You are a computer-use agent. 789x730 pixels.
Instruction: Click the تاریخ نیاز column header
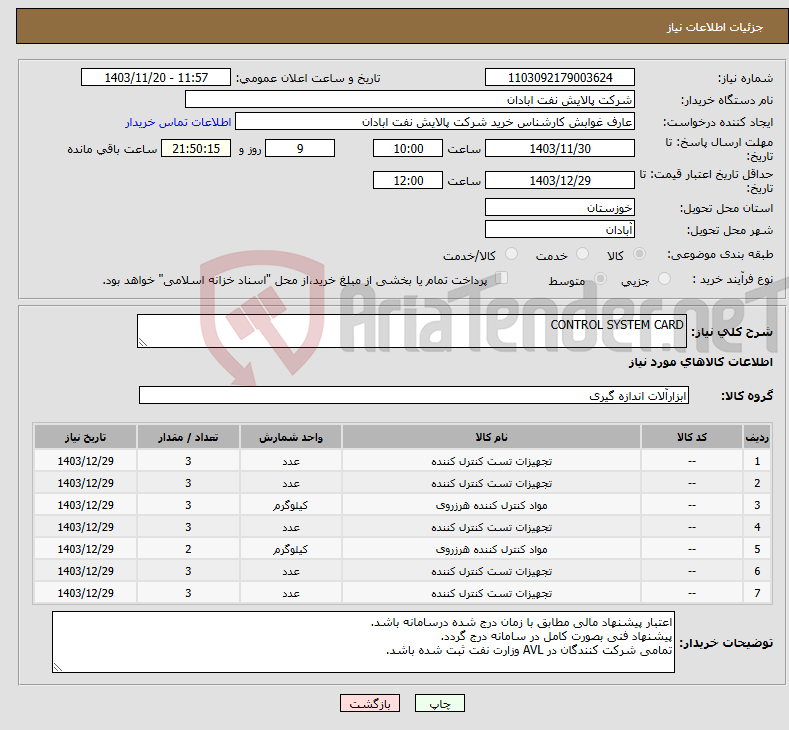(x=86, y=437)
